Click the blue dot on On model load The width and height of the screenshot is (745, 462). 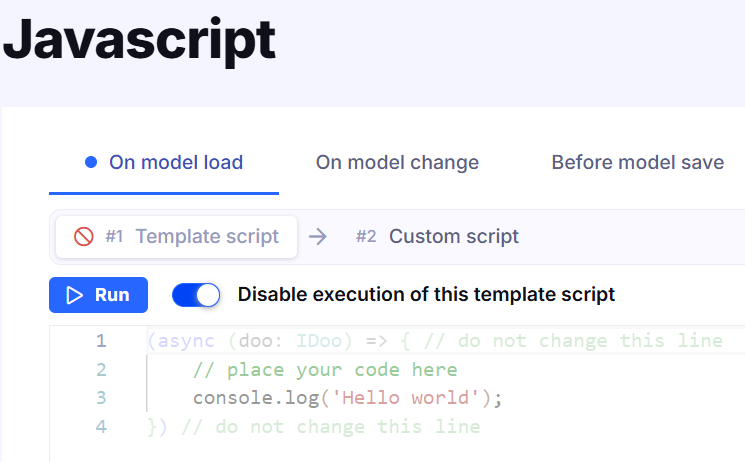pyautogui.click(x=91, y=163)
